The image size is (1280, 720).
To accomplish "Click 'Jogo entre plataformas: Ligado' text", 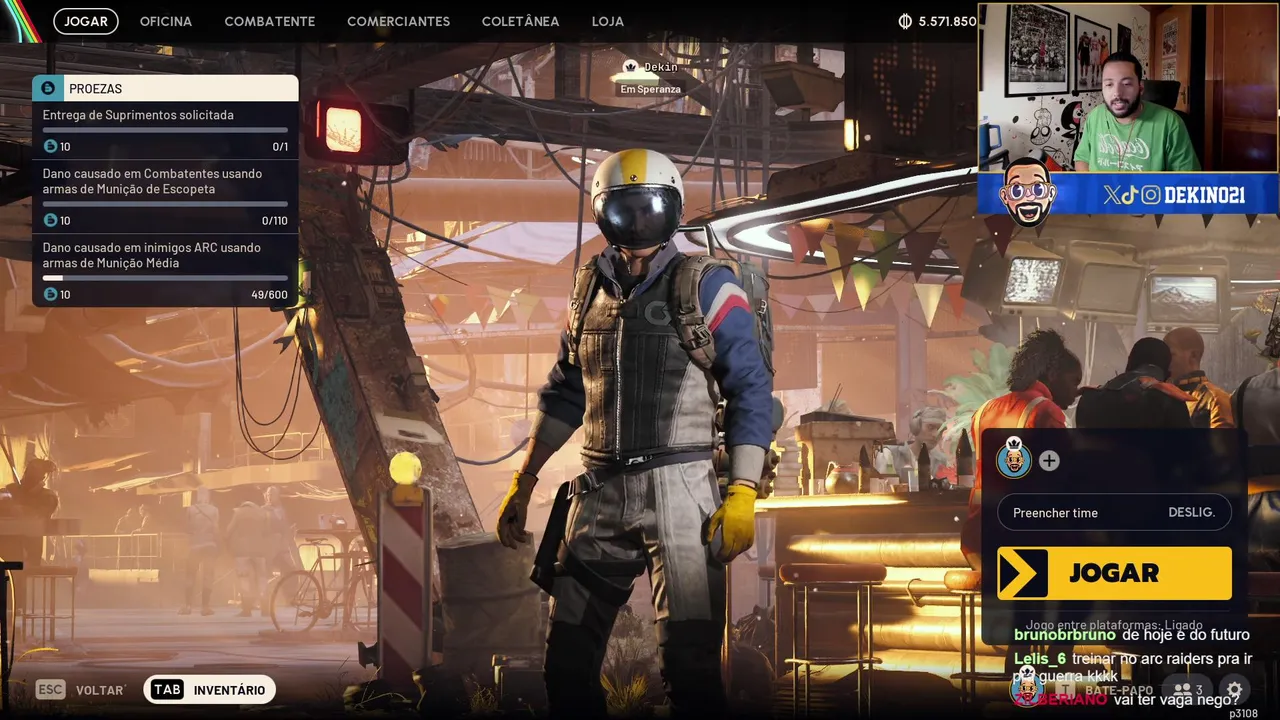I will 1114,624.
